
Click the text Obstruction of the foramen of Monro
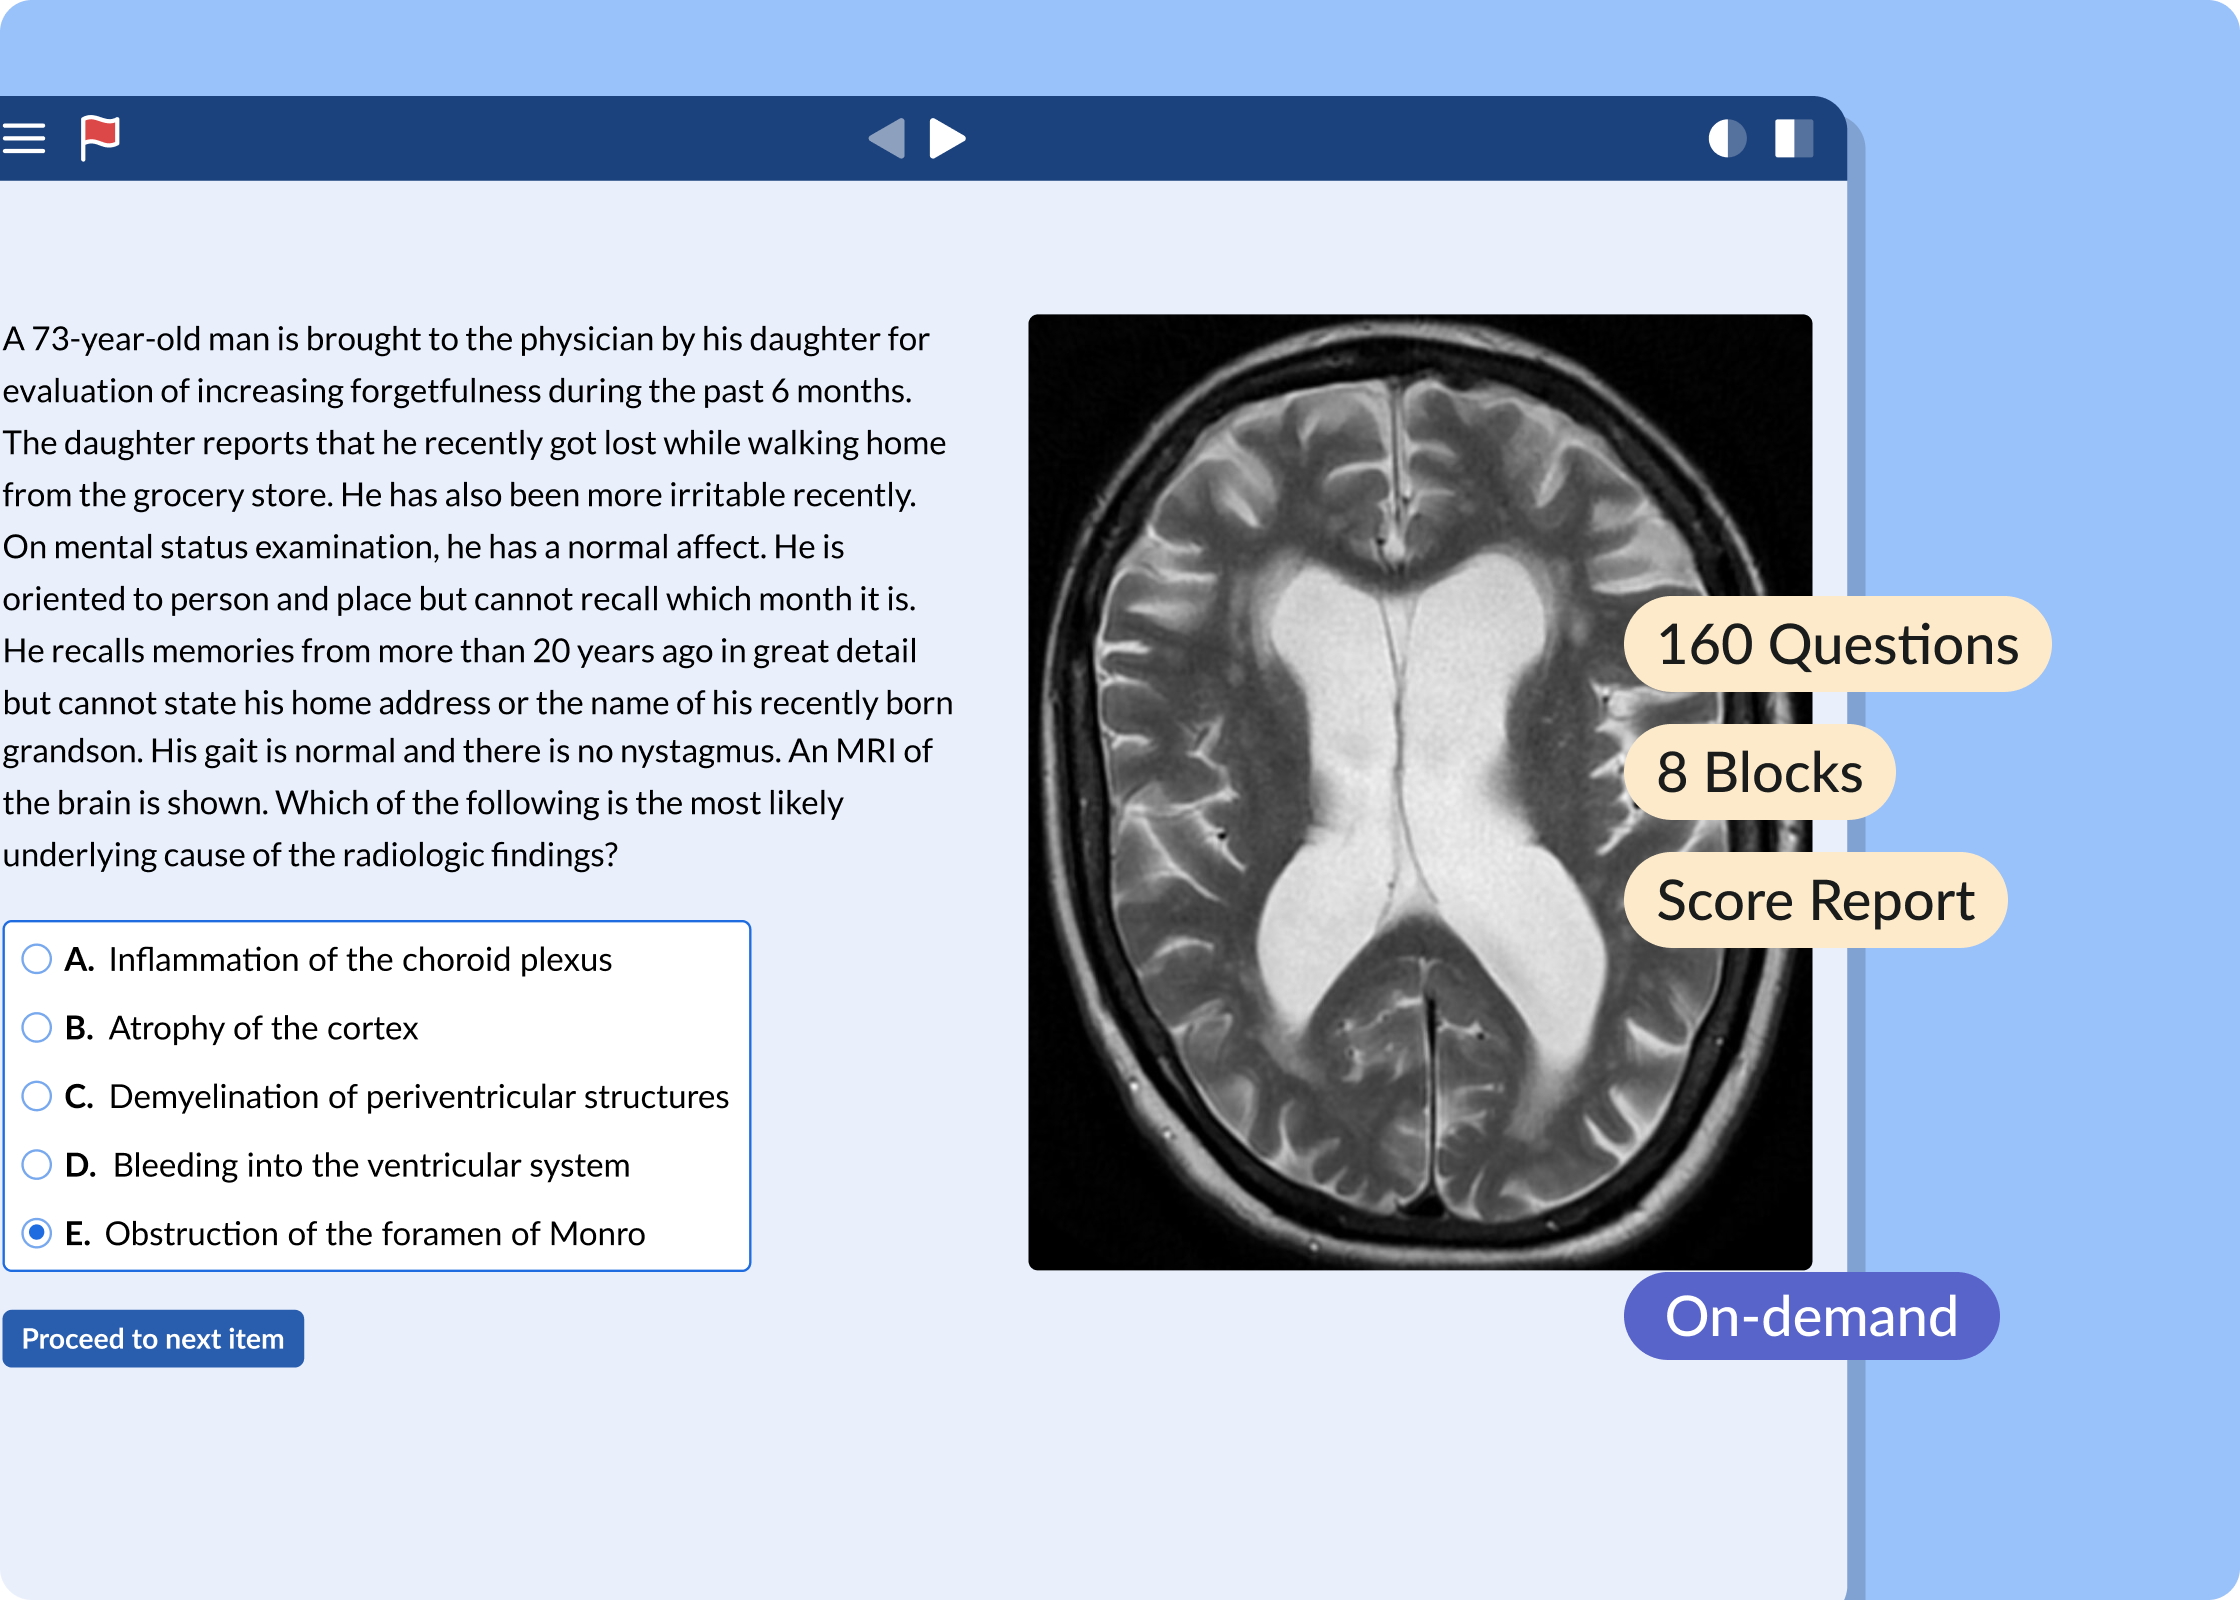(375, 1233)
